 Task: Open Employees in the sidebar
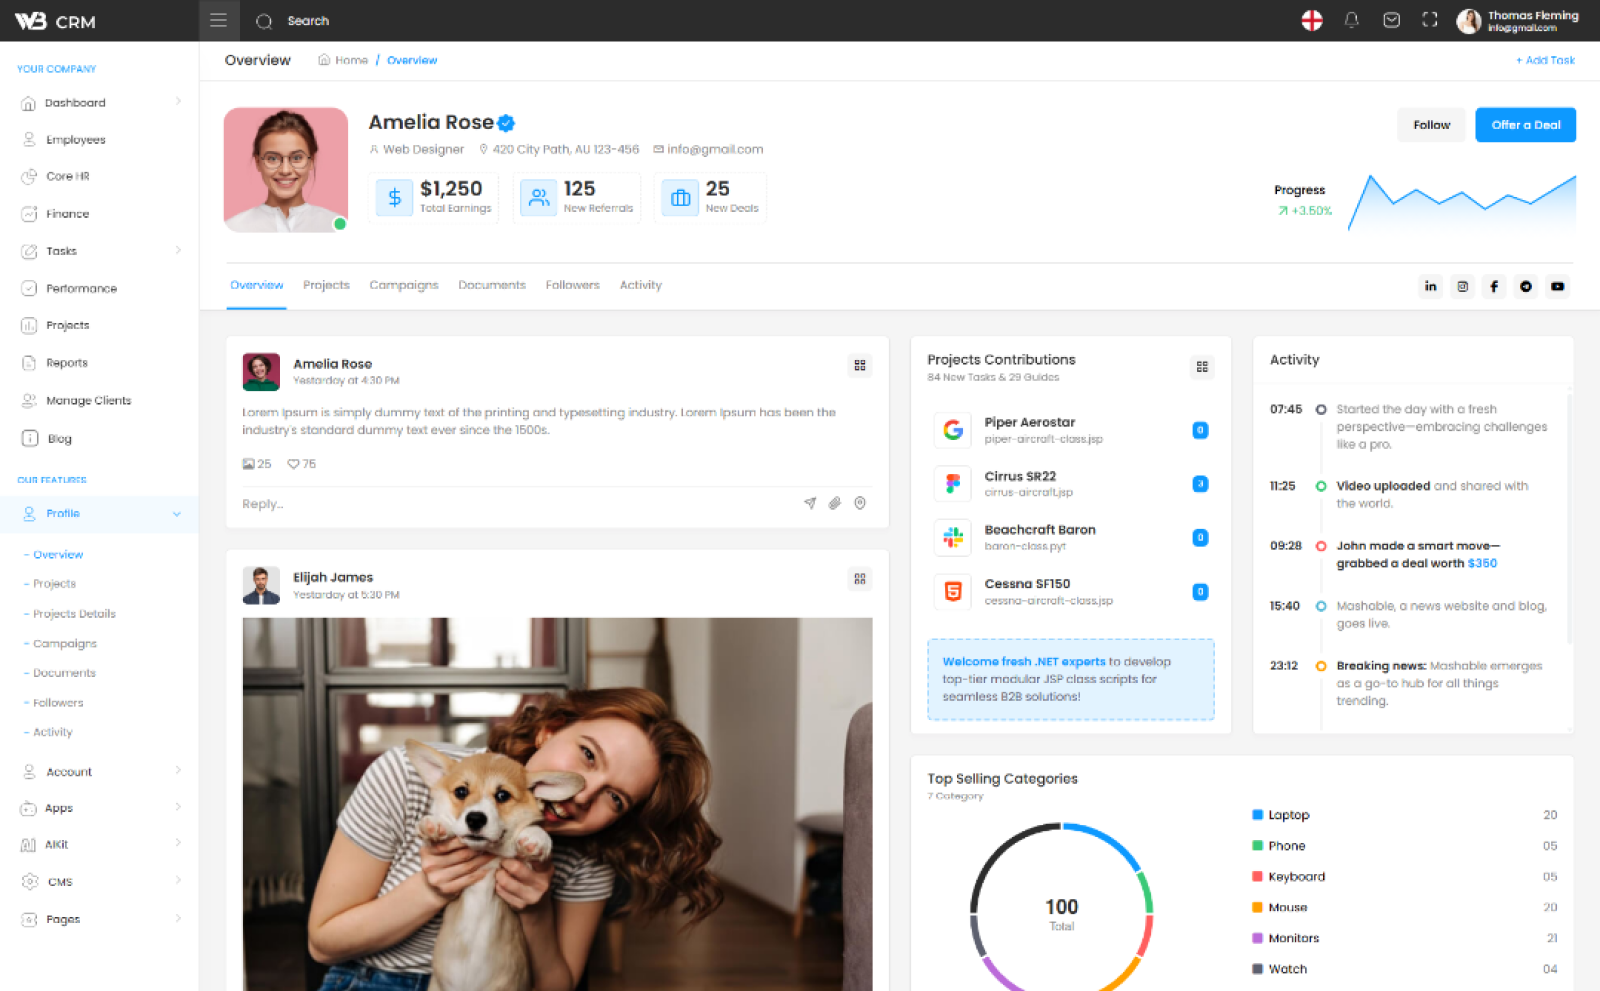click(99, 140)
